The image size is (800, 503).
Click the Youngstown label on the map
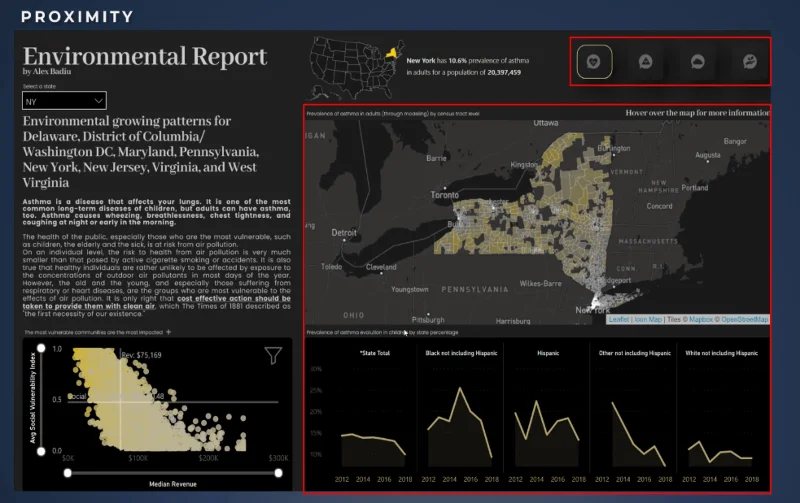tap(410, 289)
